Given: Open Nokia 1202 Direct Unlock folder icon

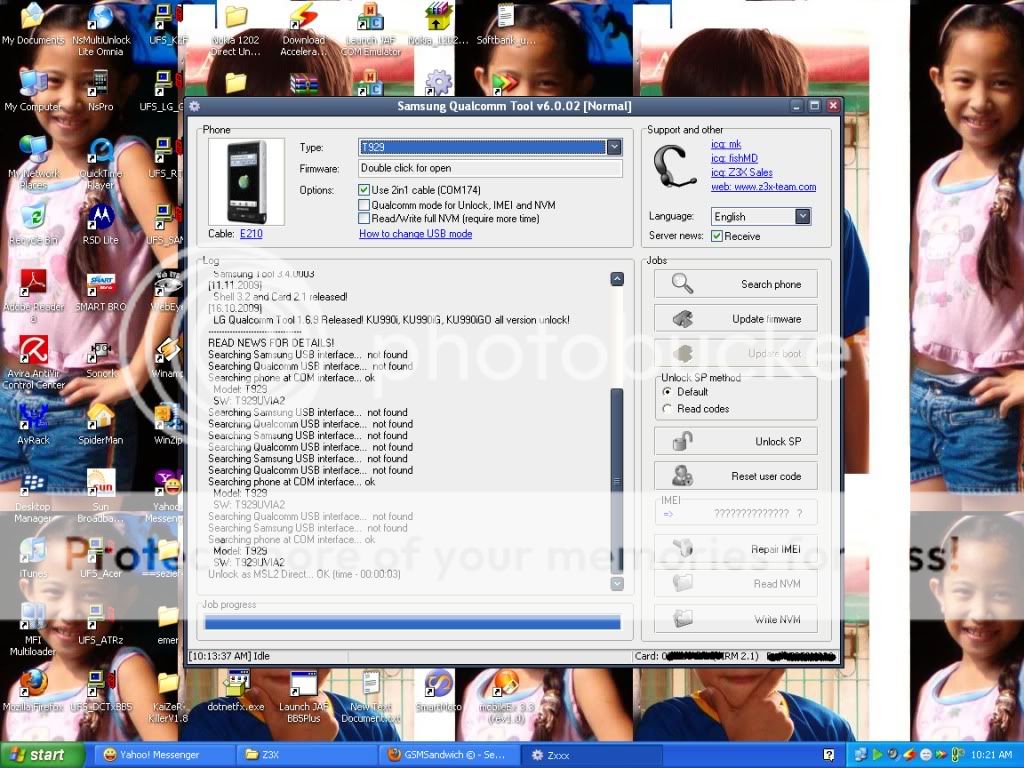Looking at the screenshot, I should click(x=236, y=29).
